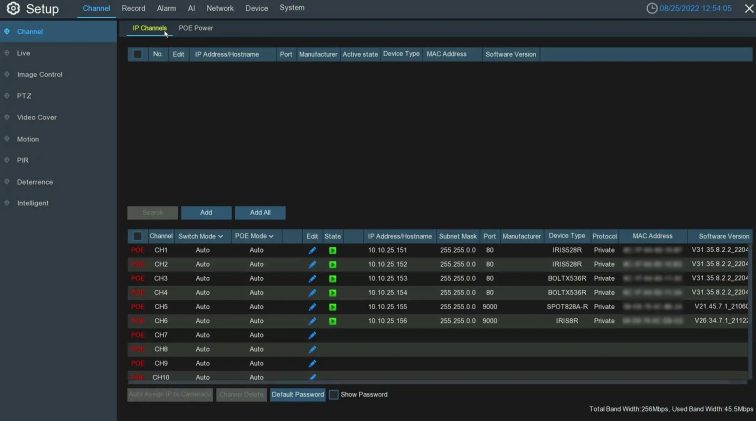The height and width of the screenshot is (421, 756).
Task: Click the green state icon for CH5
Action: tap(332, 307)
